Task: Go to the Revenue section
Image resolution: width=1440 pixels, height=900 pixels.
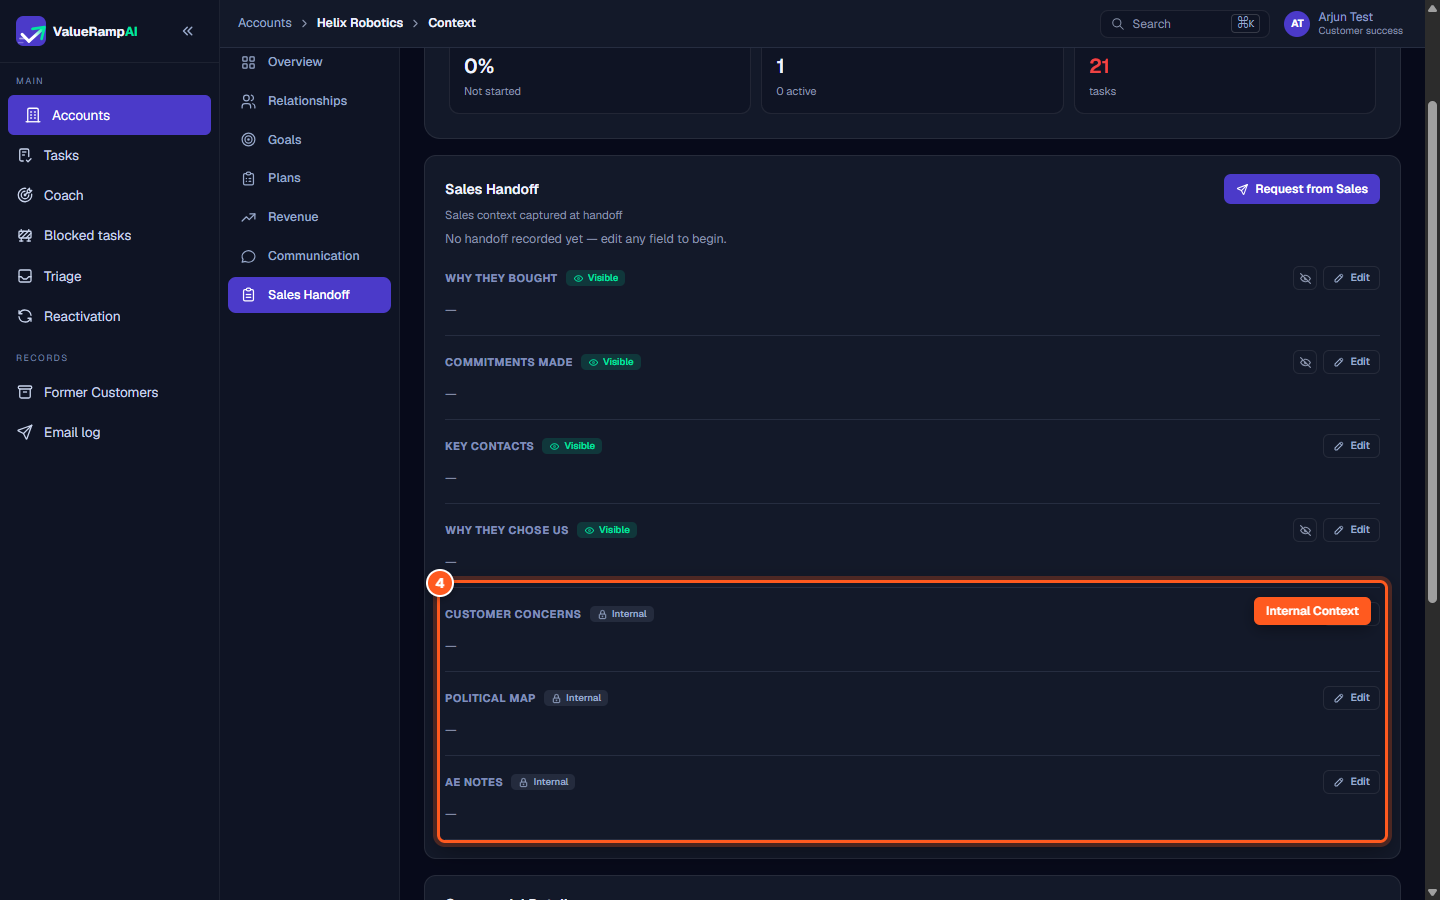Action: [309, 217]
